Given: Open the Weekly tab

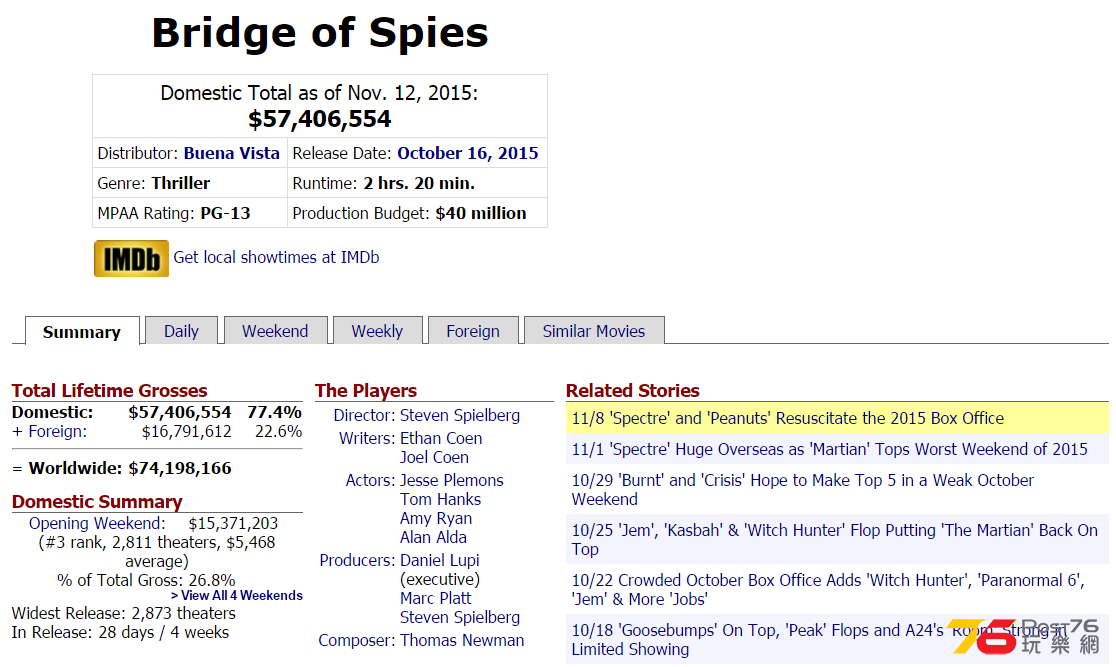Looking at the screenshot, I should coord(377,331).
